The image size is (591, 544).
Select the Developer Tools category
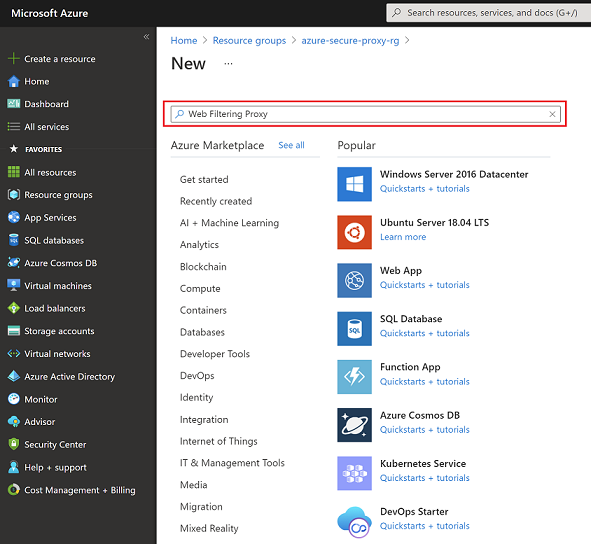(215, 354)
